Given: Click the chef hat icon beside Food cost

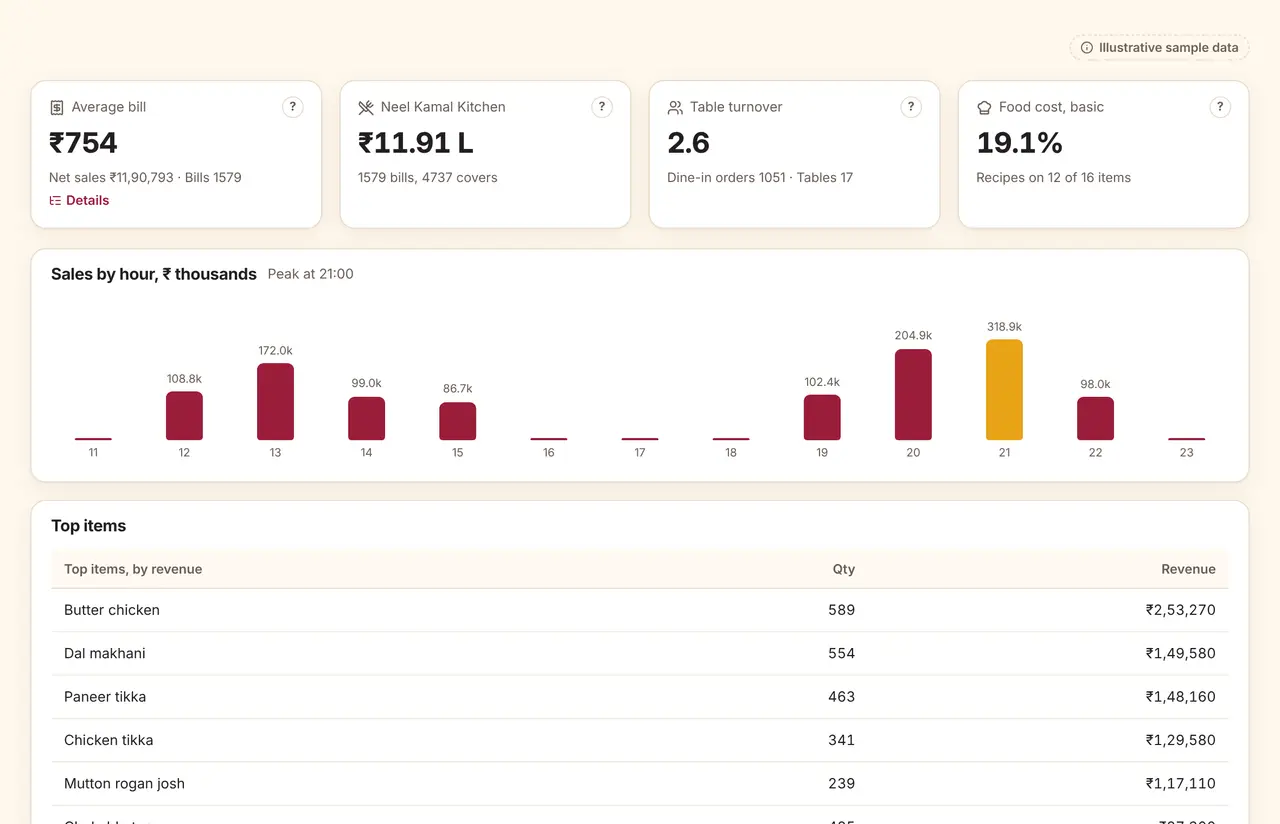Looking at the screenshot, I should (984, 107).
